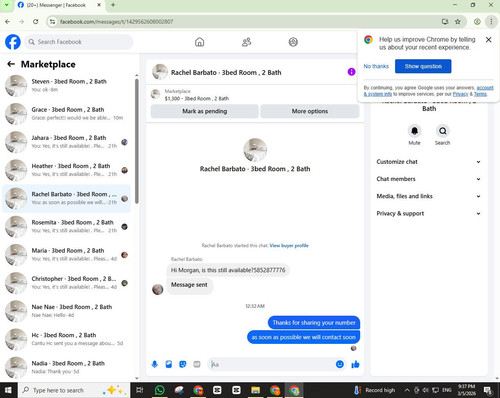Expand Media, files and links section
Screen dimensions: 500x398
click(429, 196)
